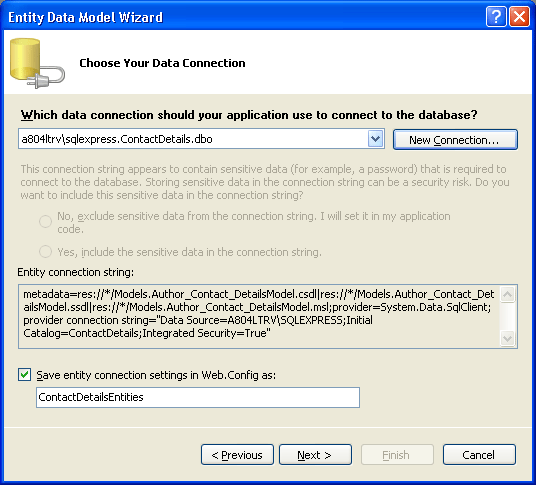This screenshot has height=485, width=536.
Task: Proceed with the Next button
Action: (315, 455)
